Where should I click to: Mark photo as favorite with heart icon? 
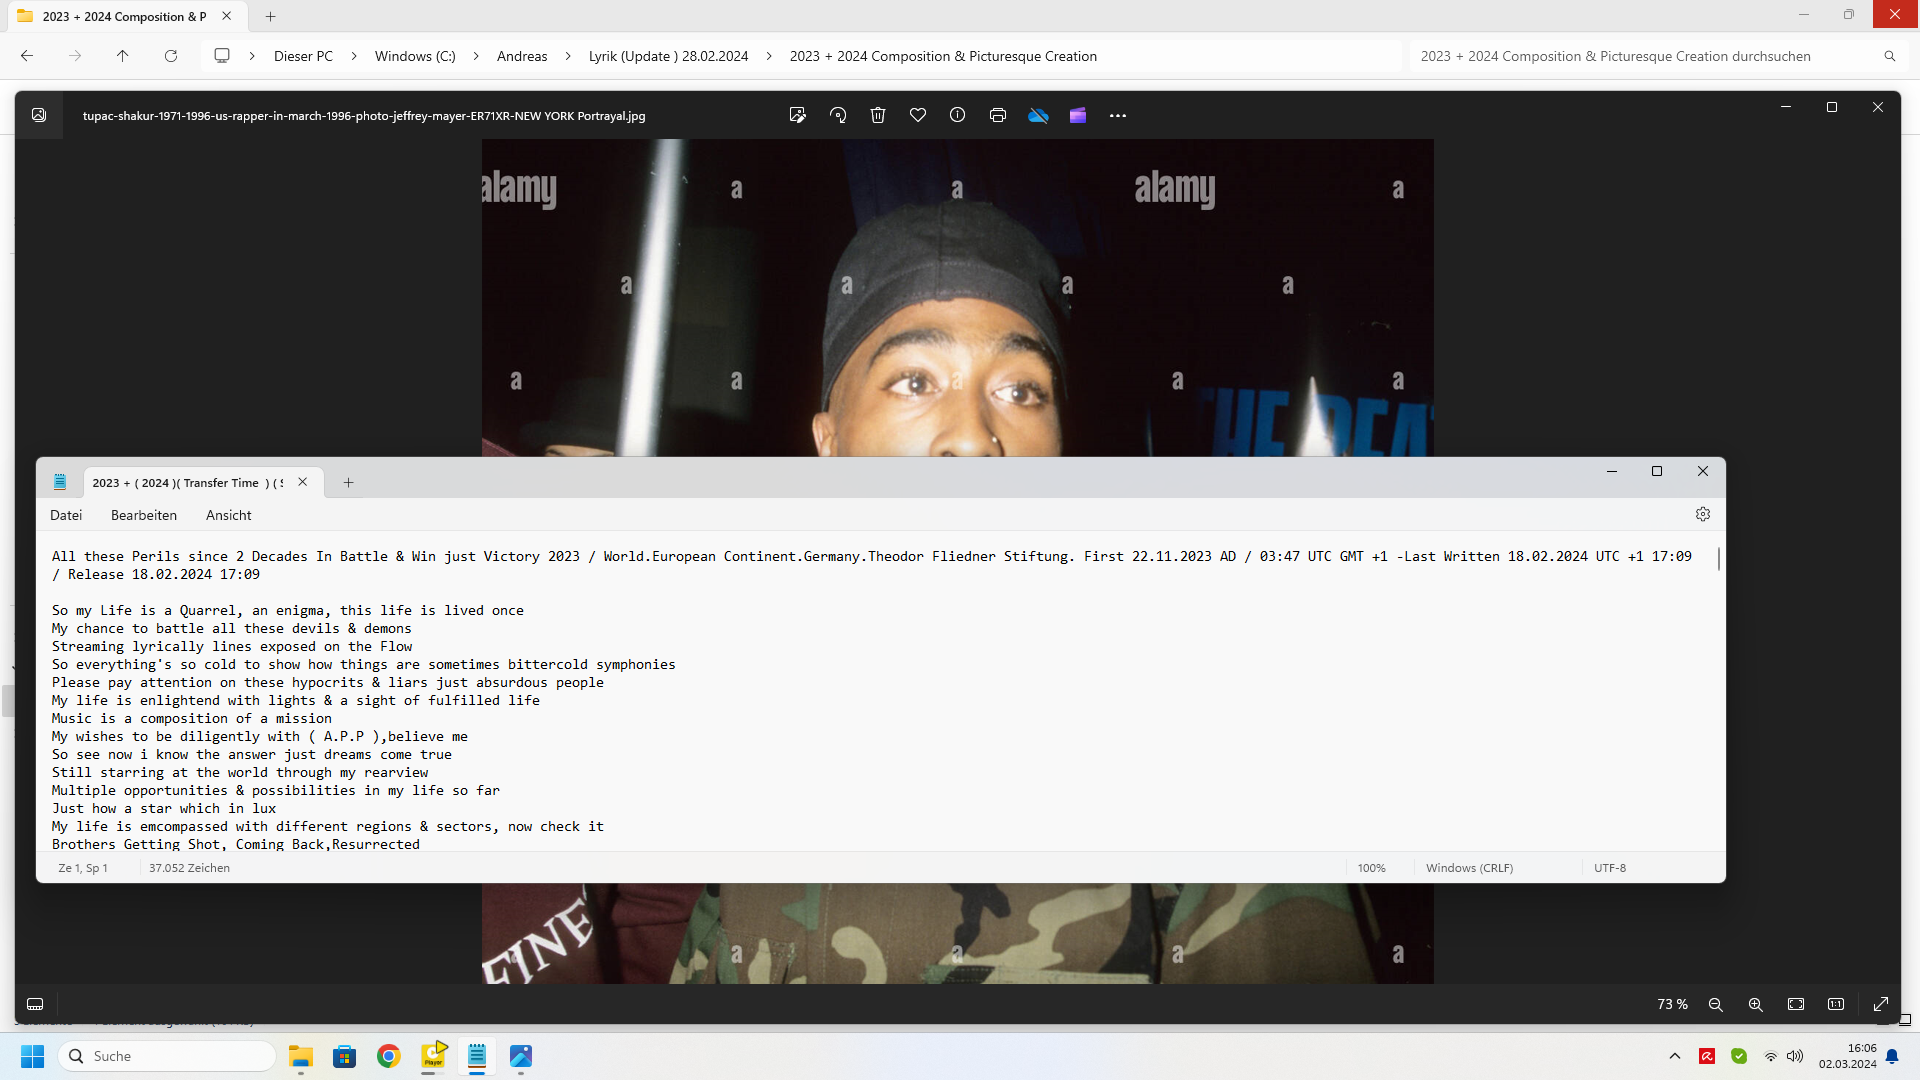point(918,115)
